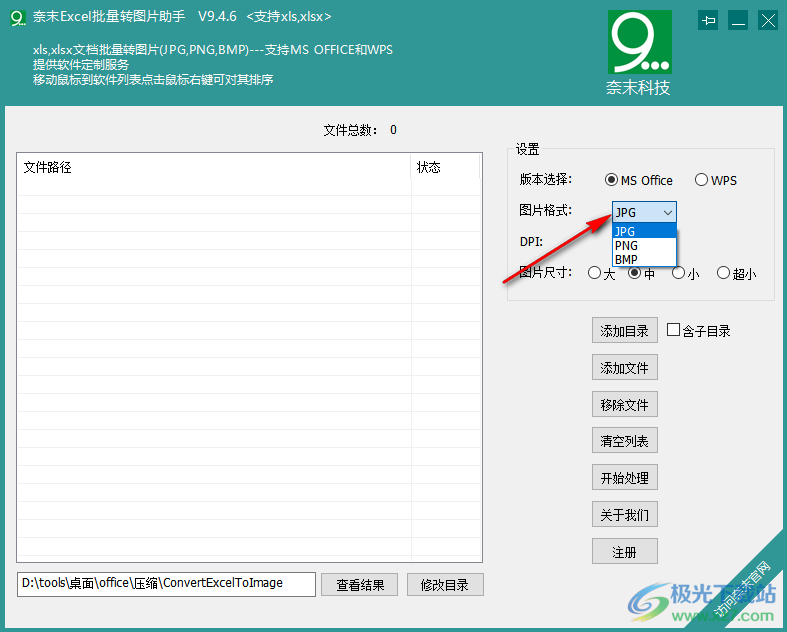Viewport: 787px width, 632px height.
Task: Click the 图片格式 label
Action: coord(545,210)
